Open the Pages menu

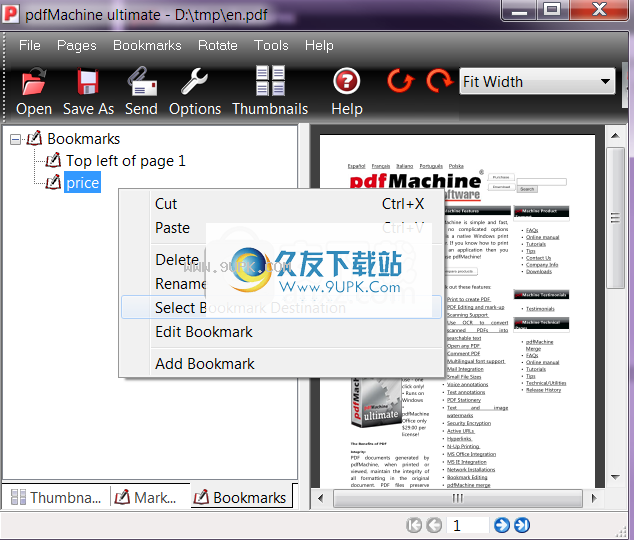click(77, 45)
